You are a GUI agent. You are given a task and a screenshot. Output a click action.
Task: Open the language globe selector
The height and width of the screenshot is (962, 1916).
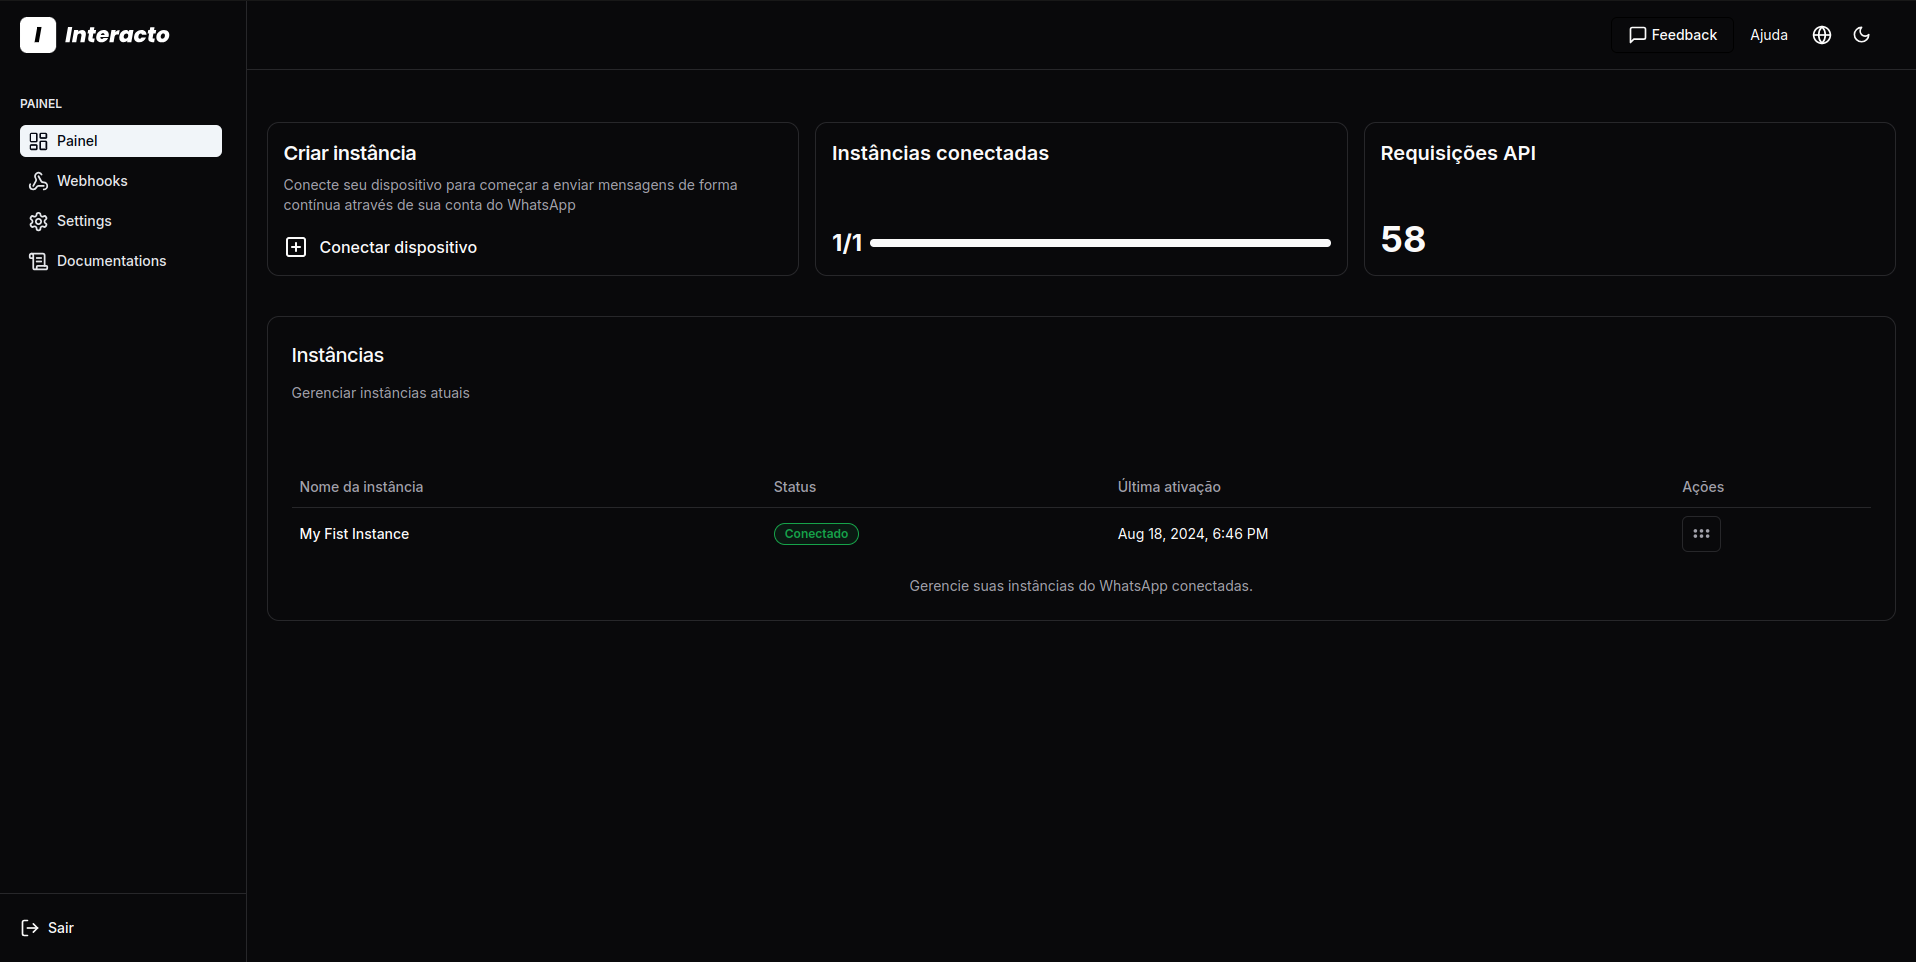[x=1822, y=35]
